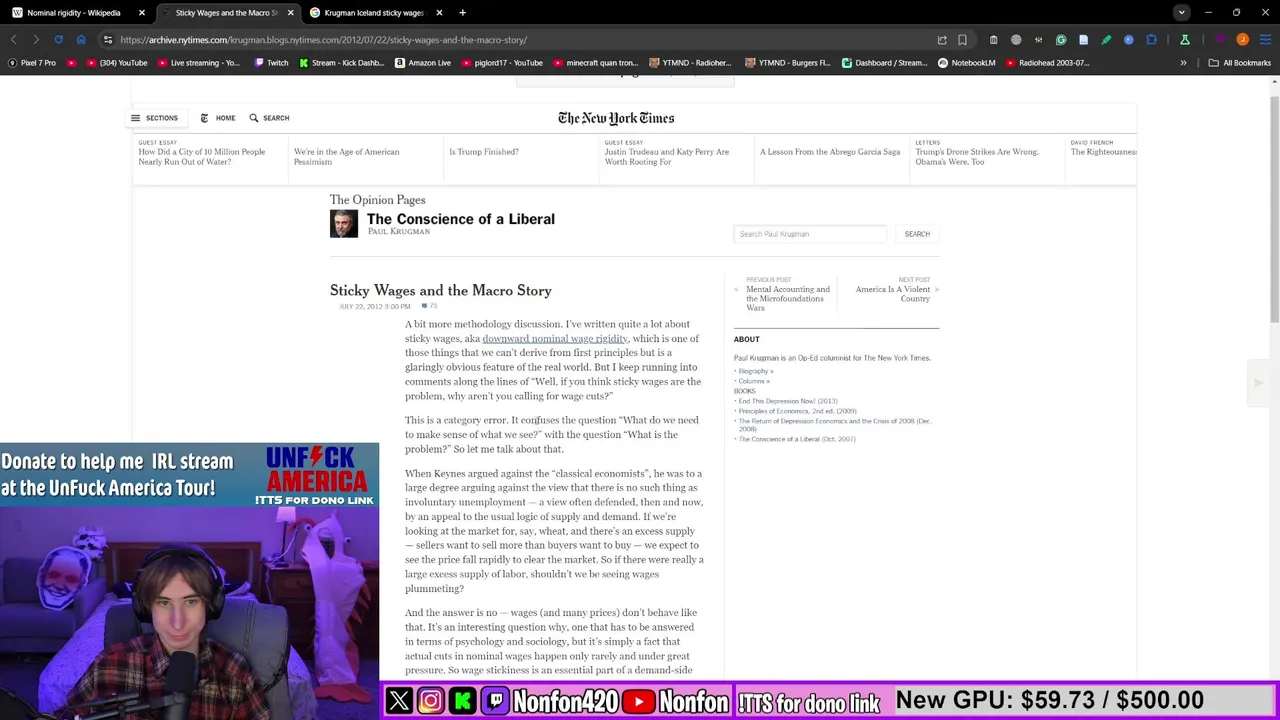Image resolution: width=1280 pixels, height=720 pixels.
Task: Reload the page with the refresh icon
Action: 58,40
